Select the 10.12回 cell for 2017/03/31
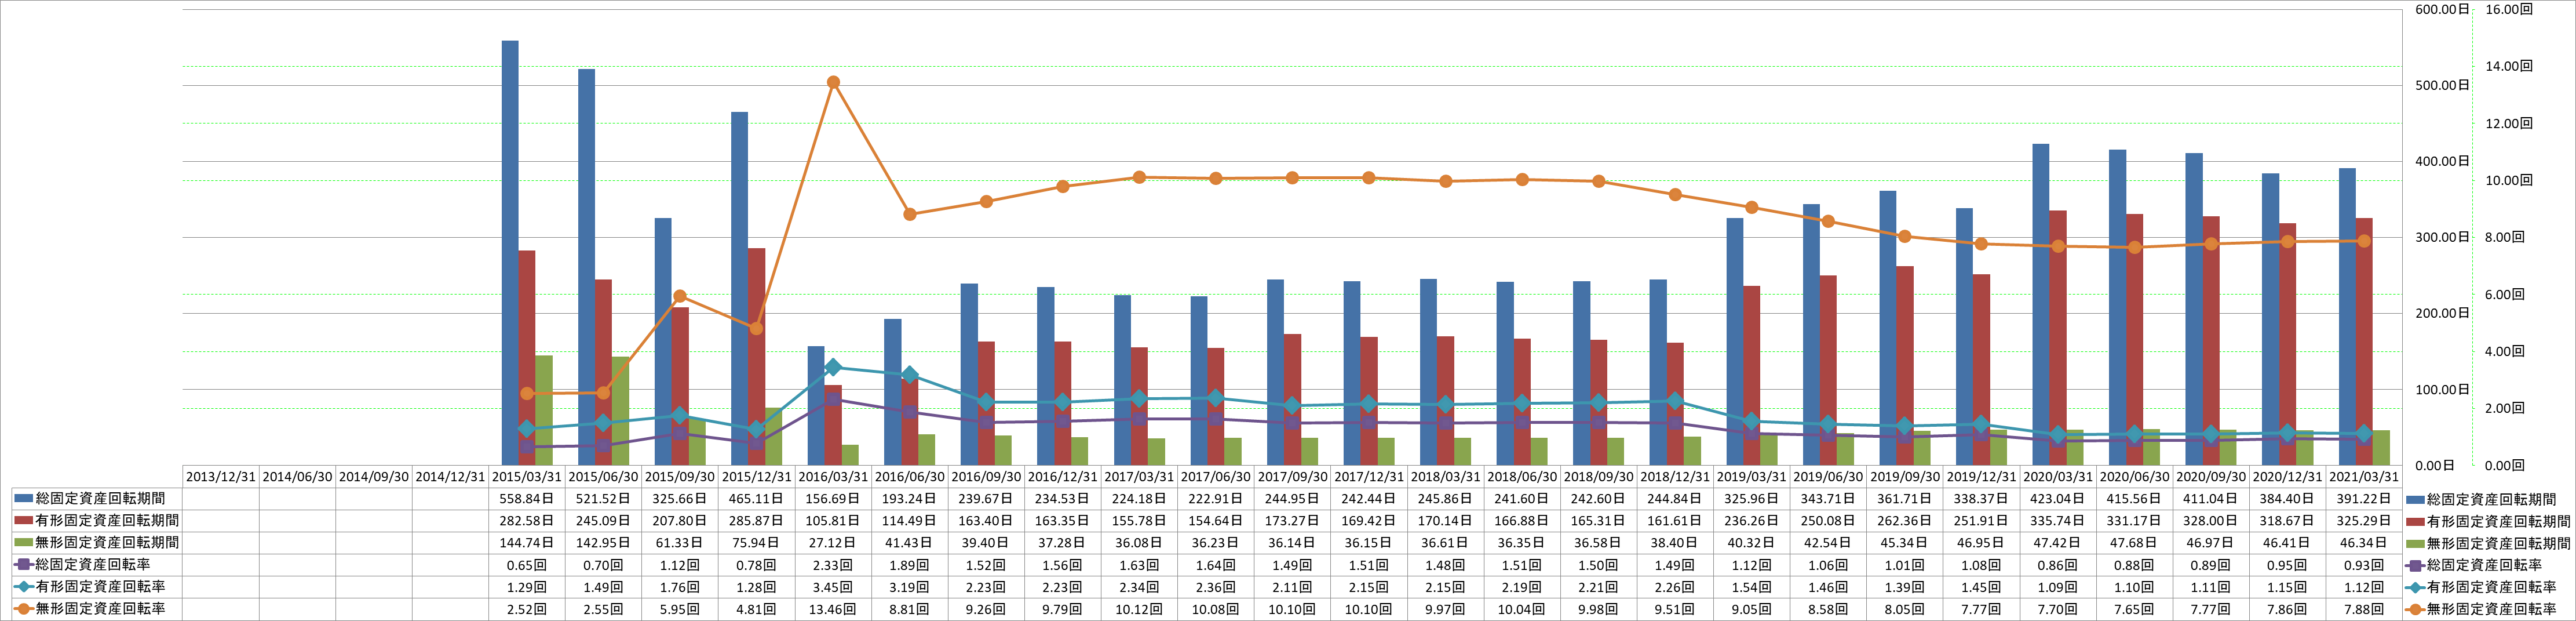 click(x=1139, y=609)
